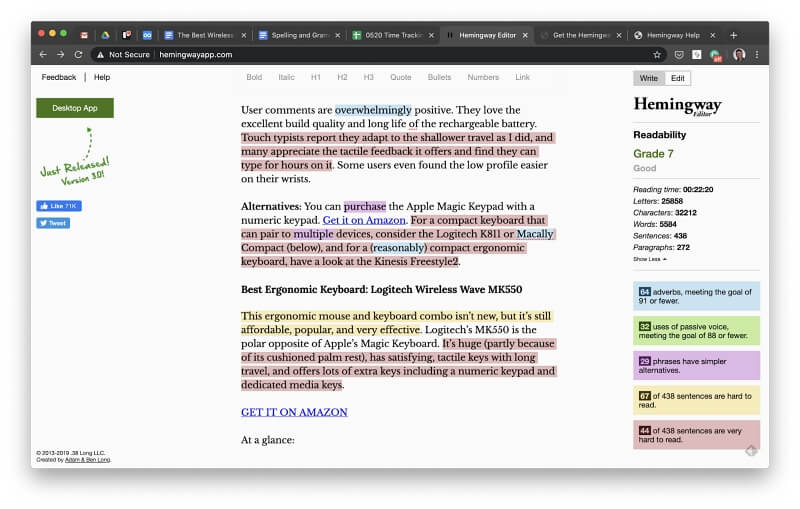Apply H2 heading style
Screen dimensions: 800x509
coord(342,77)
